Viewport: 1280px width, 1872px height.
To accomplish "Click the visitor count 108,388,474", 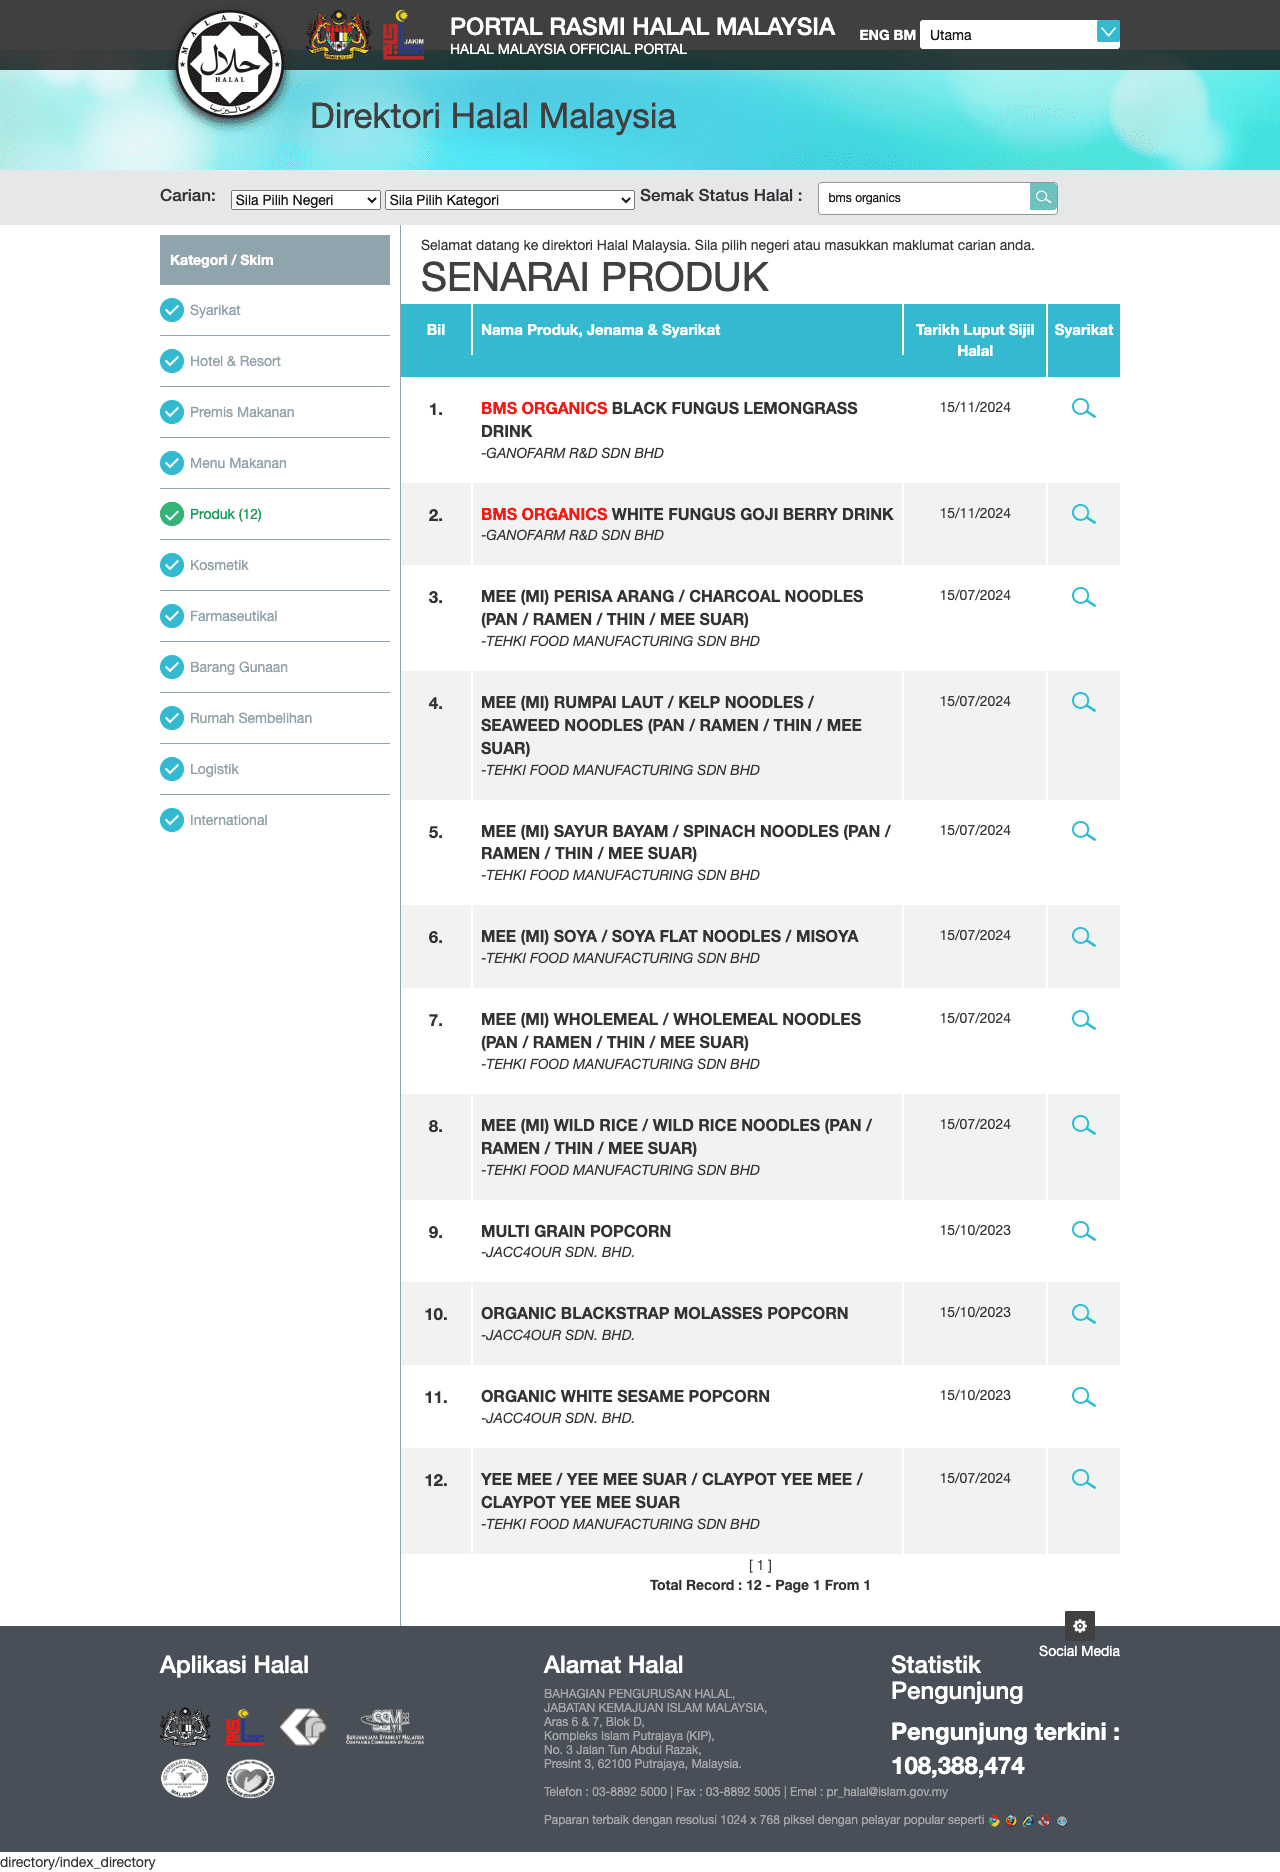I will 957,1766.
